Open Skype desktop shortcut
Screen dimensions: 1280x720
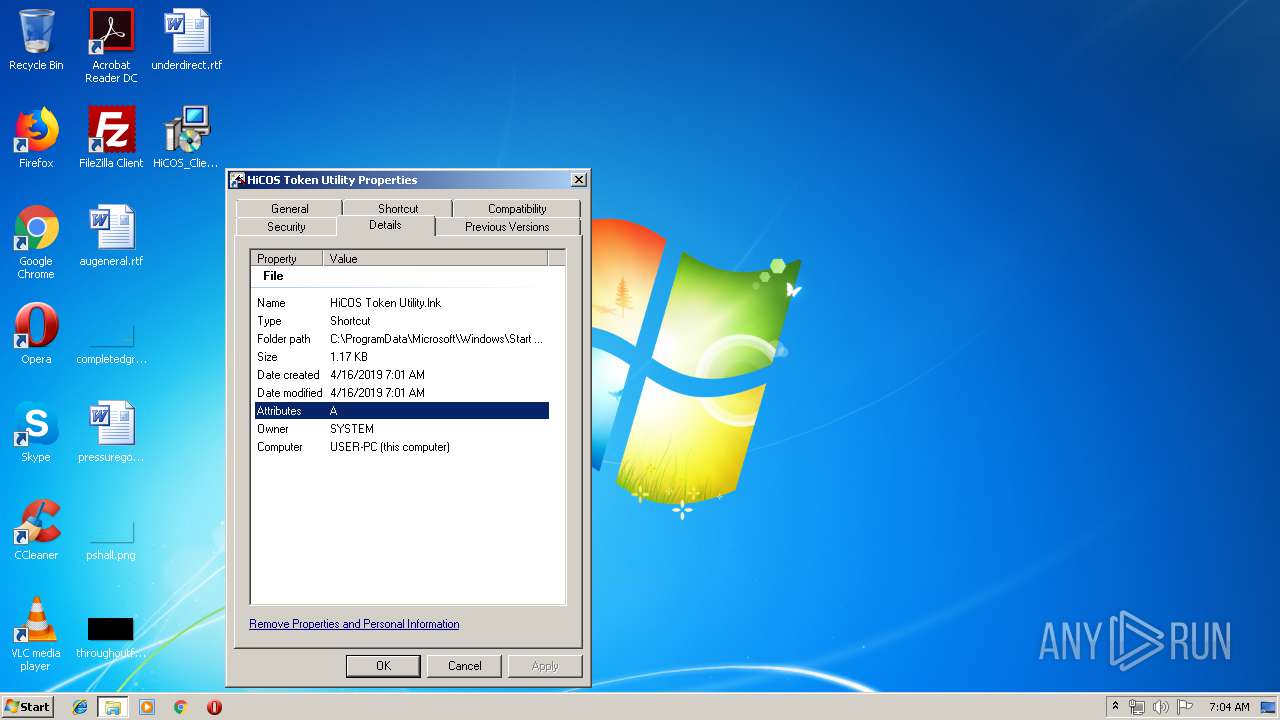[x=36, y=432]
